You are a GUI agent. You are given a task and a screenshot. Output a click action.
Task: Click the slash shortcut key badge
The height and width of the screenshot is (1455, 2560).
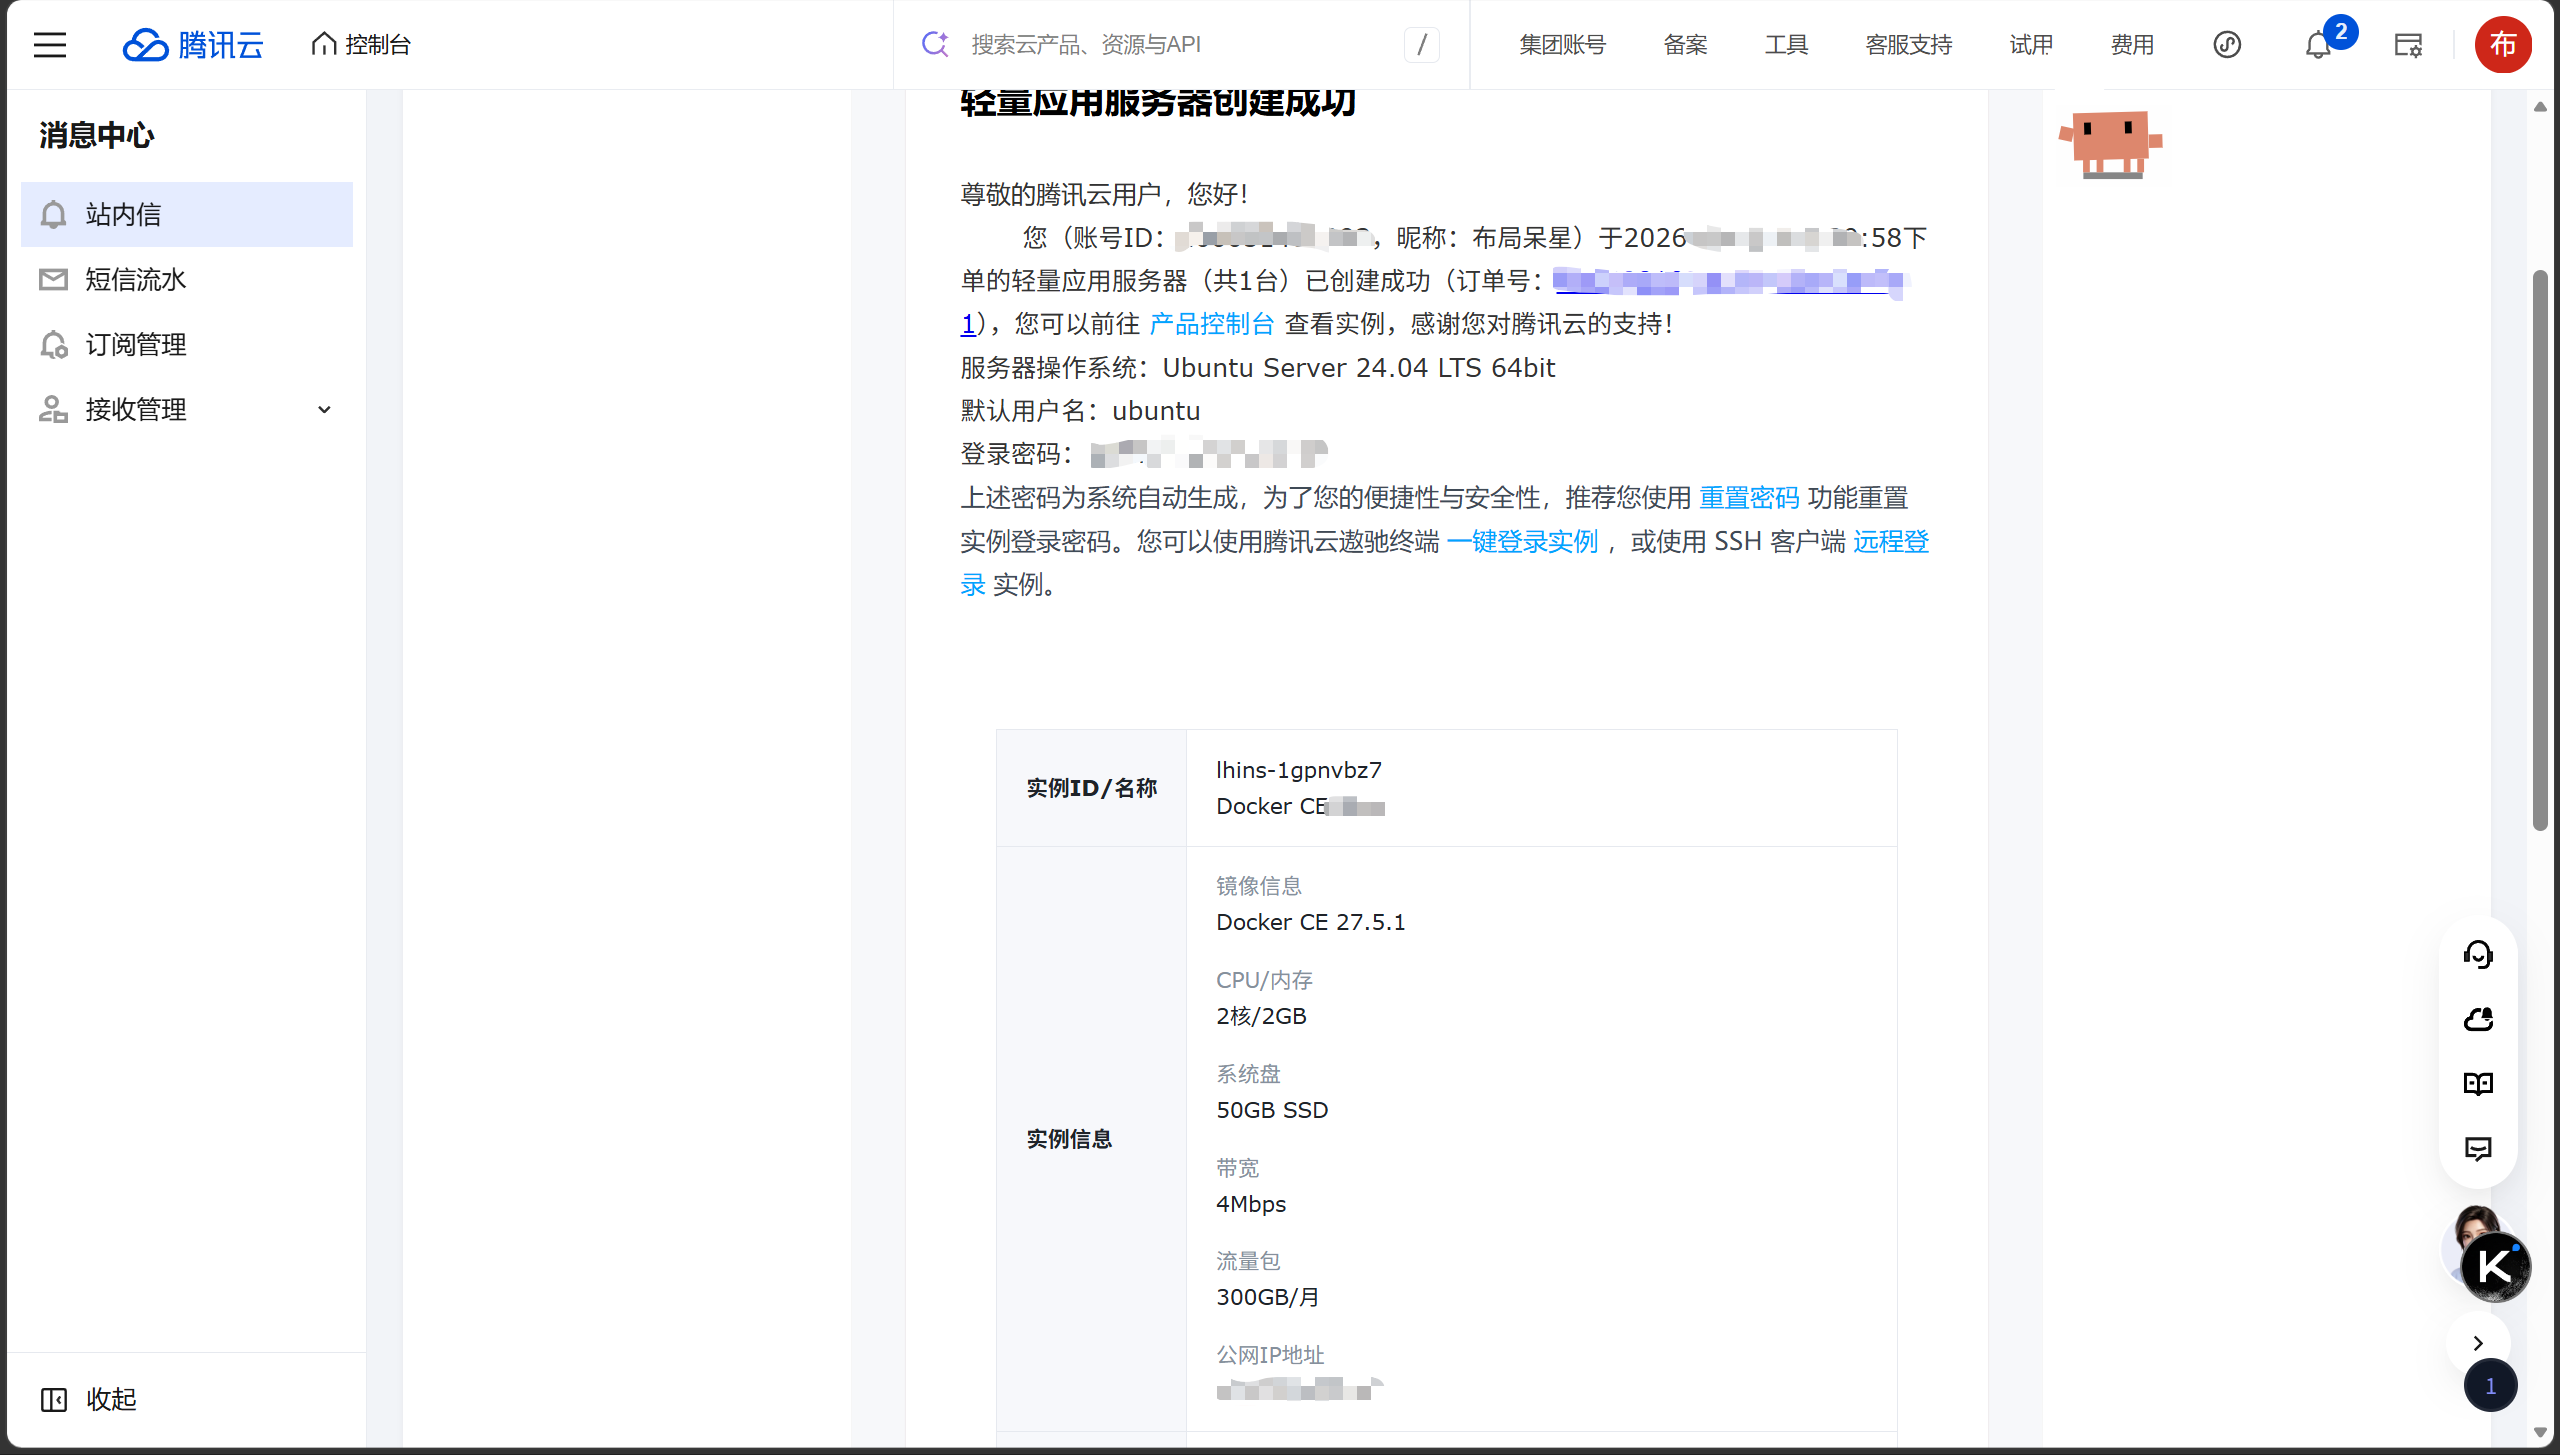tap(1422, 45)
